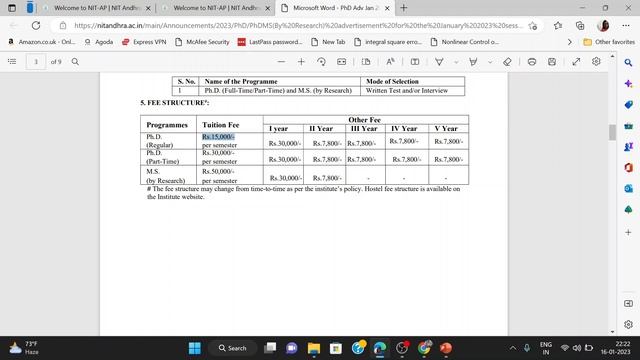Open the integral square error bookmark
Viewport: 640px width, 360px height.
388,42
